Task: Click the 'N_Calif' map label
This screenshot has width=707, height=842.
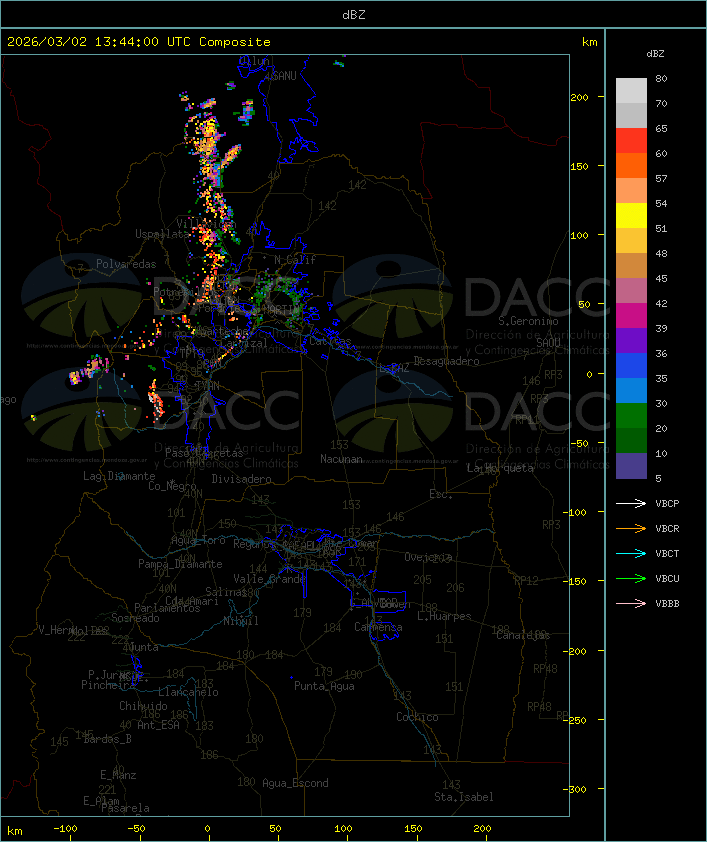Action: [x=295, y=259]
